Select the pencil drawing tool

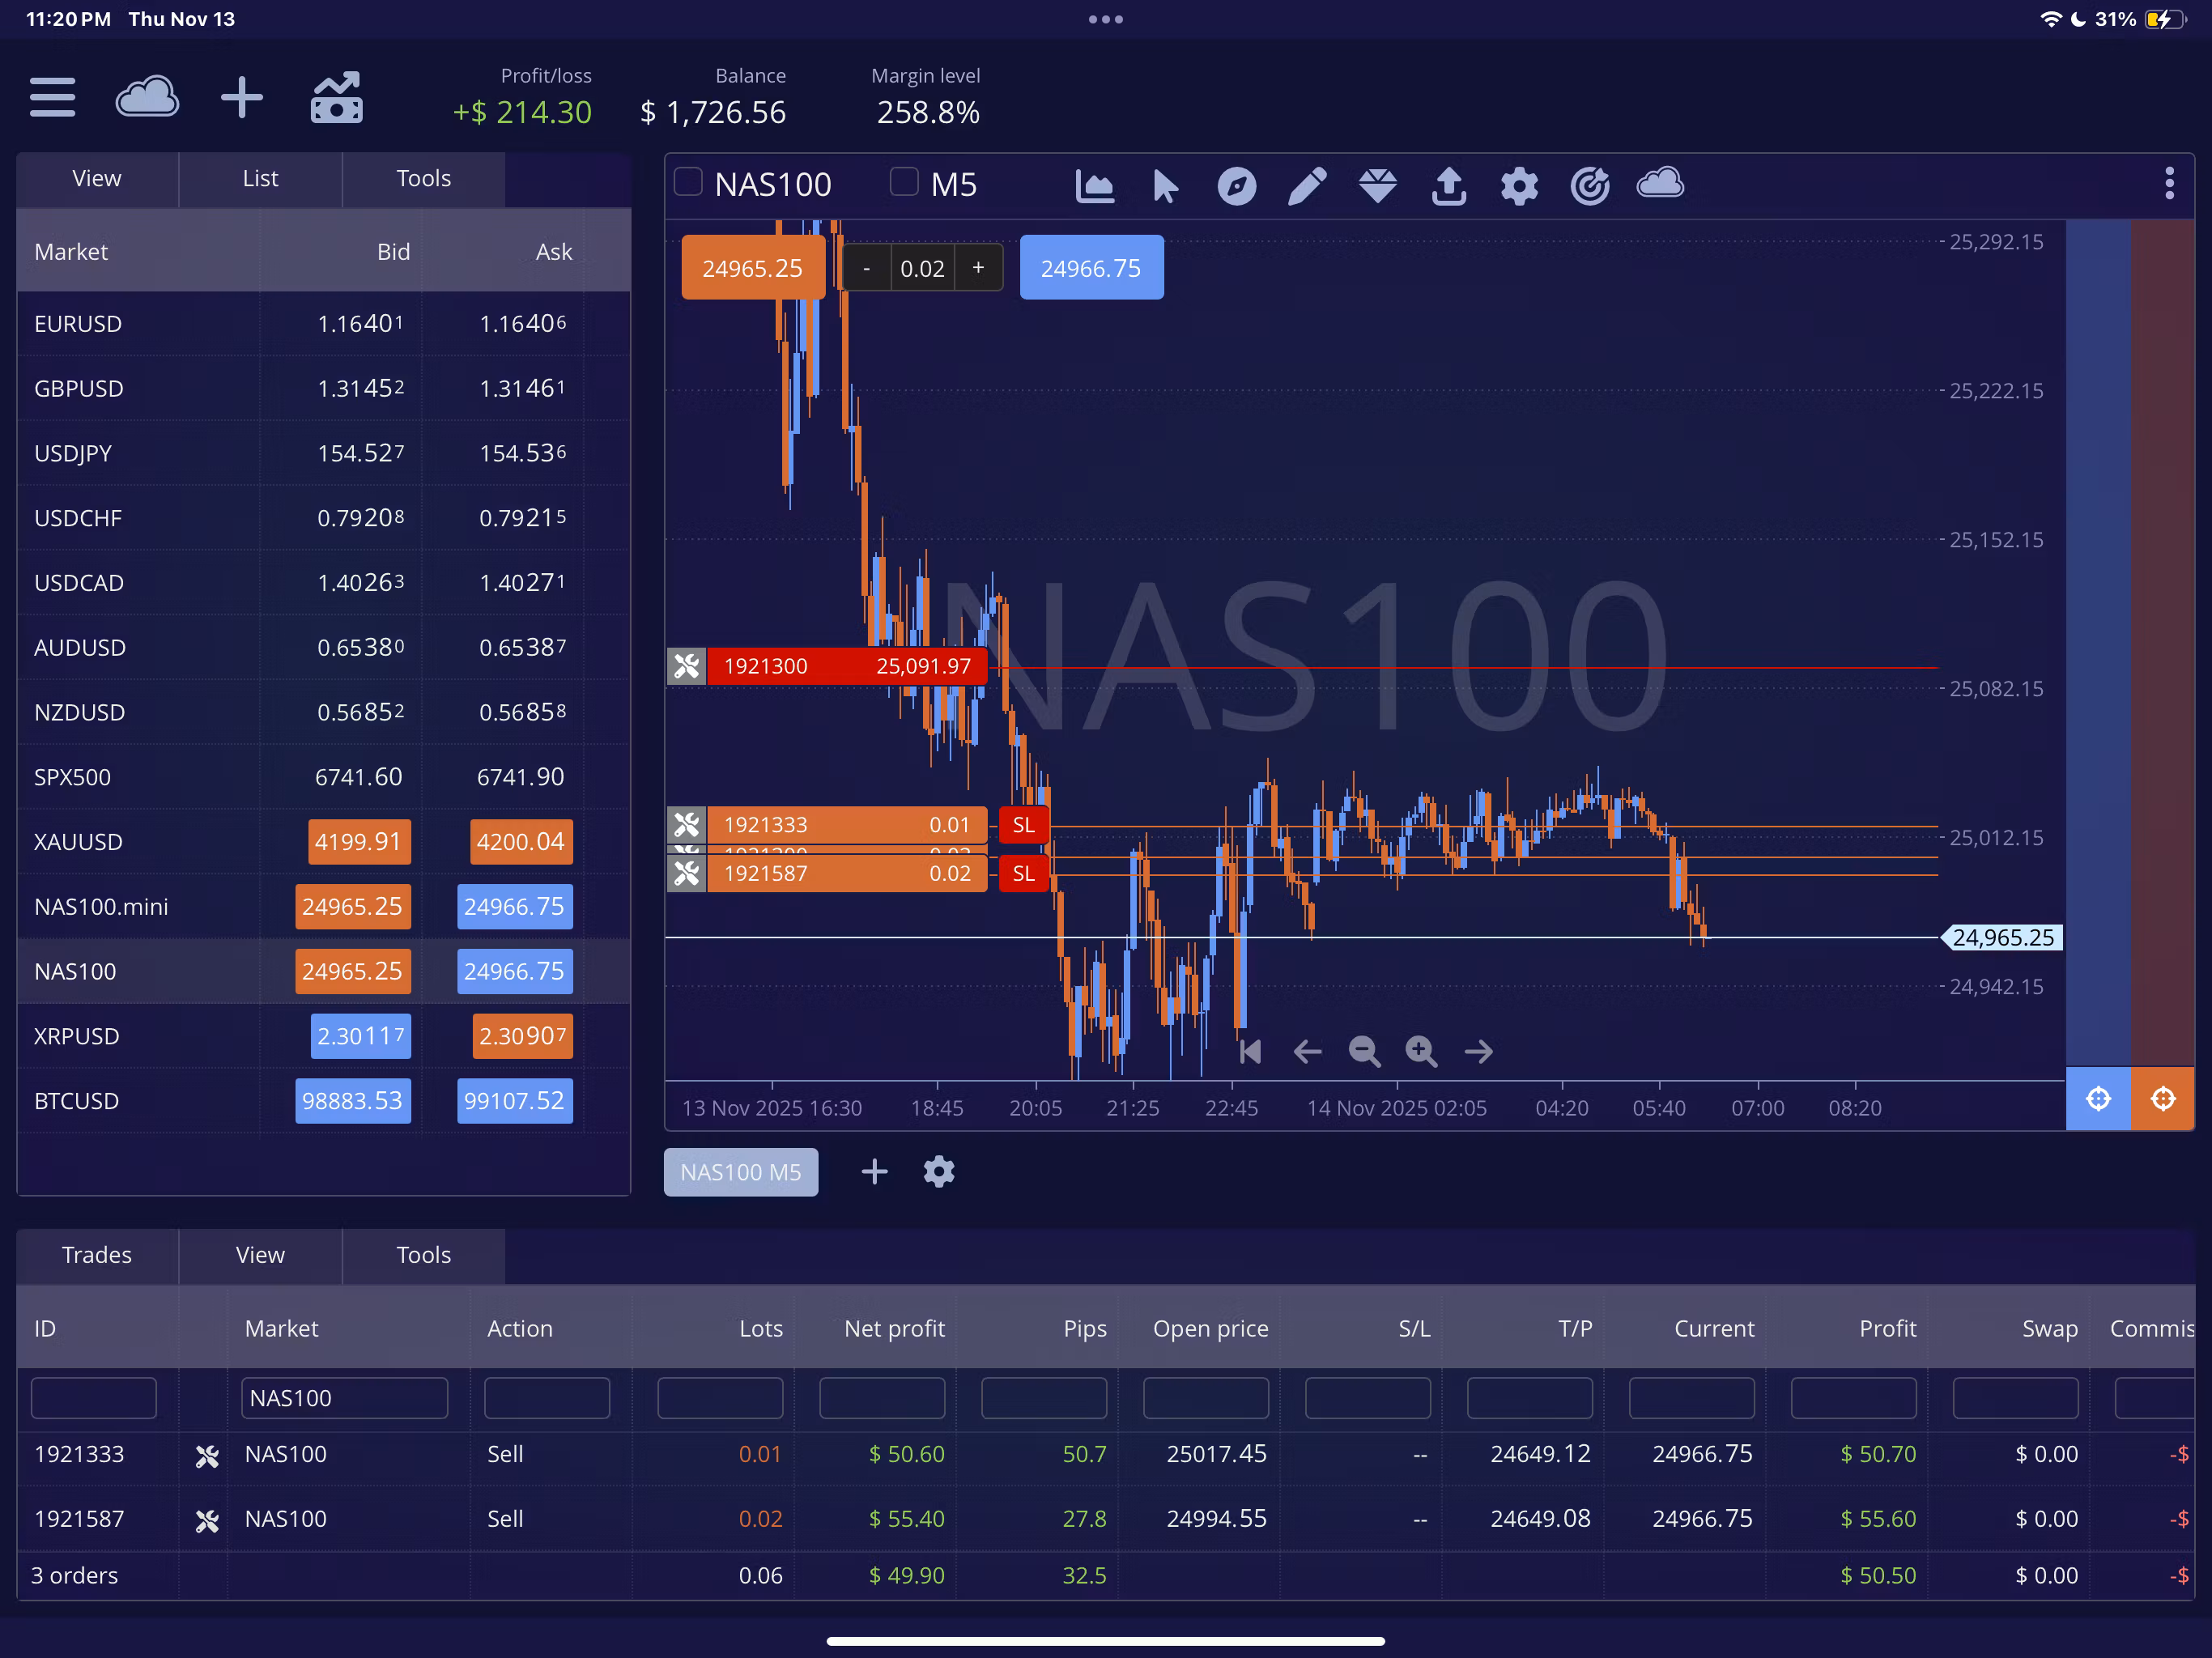coord(1307,186)
